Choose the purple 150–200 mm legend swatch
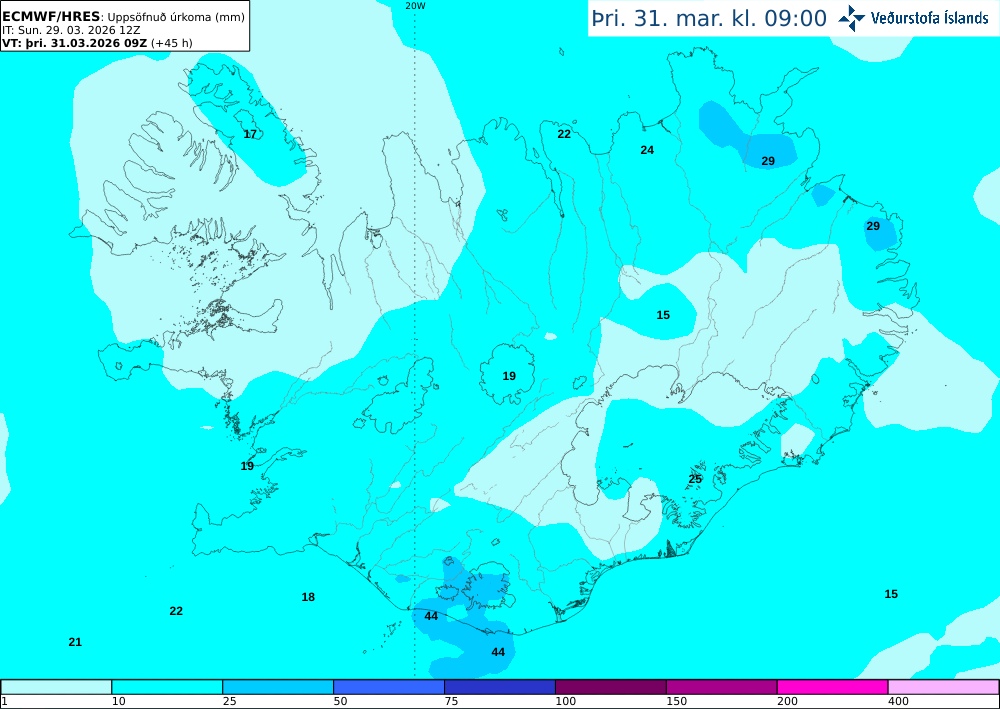 click(722, 687)
